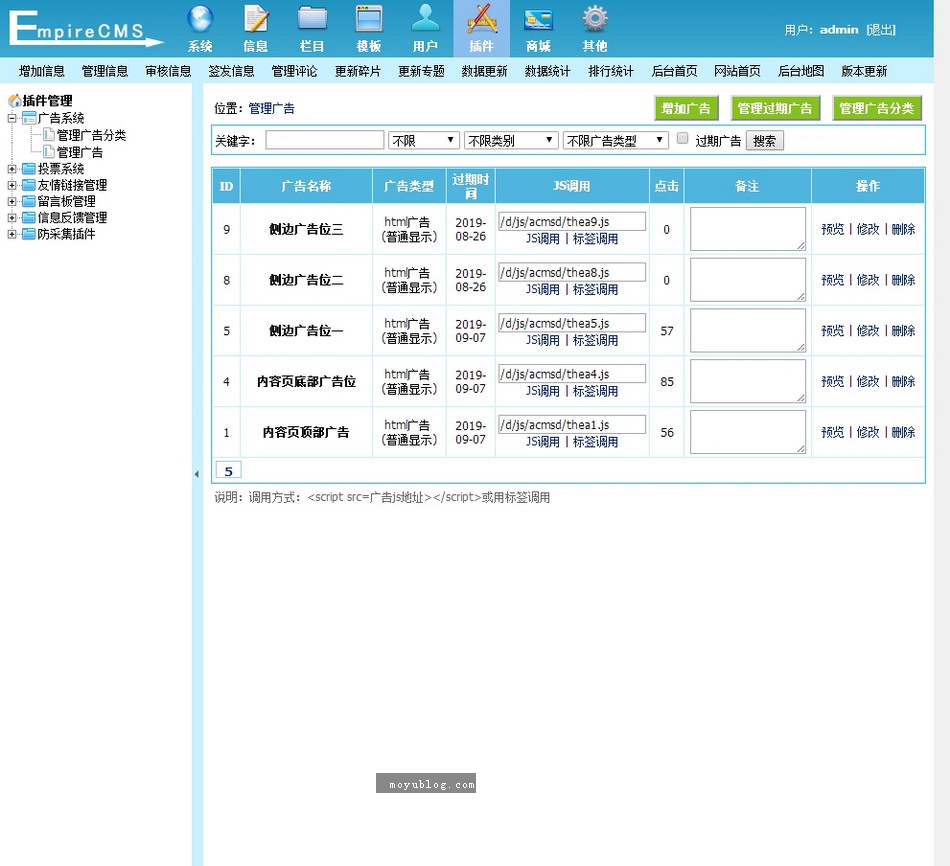Click the 备注 box for 侧边广告位二
This screenshot has width=950, height=866.
pos(748,280)
